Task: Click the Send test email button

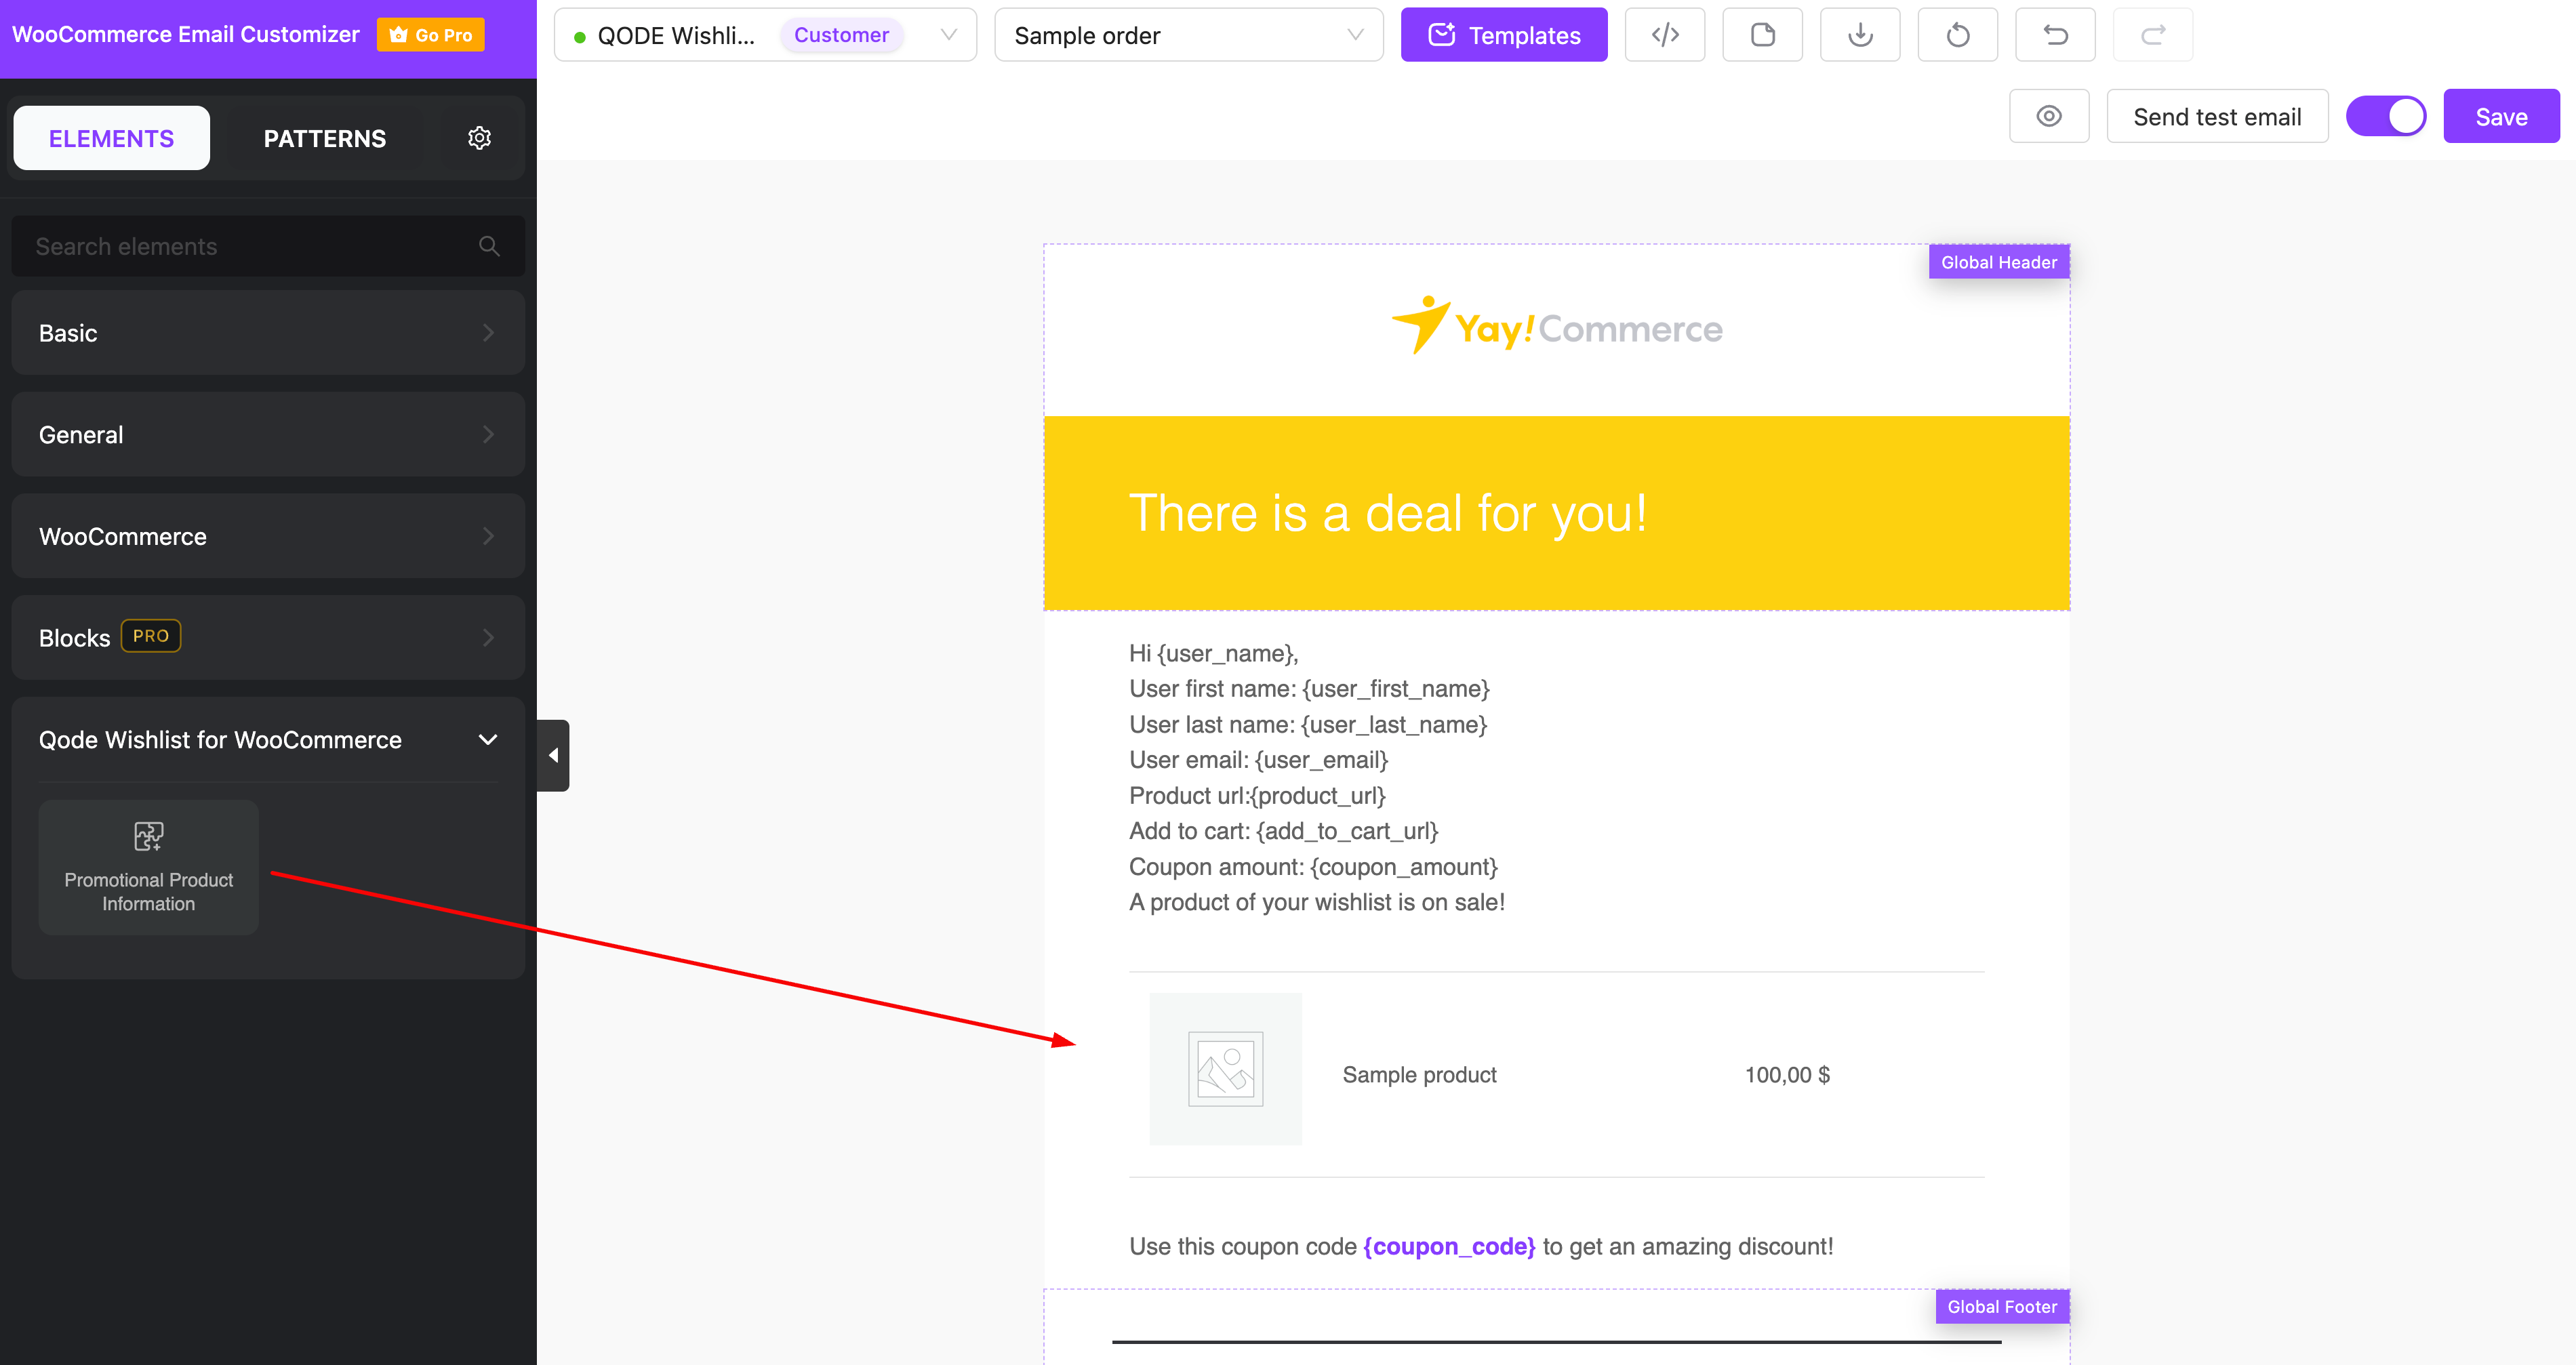Action: tap(2216, 116)
